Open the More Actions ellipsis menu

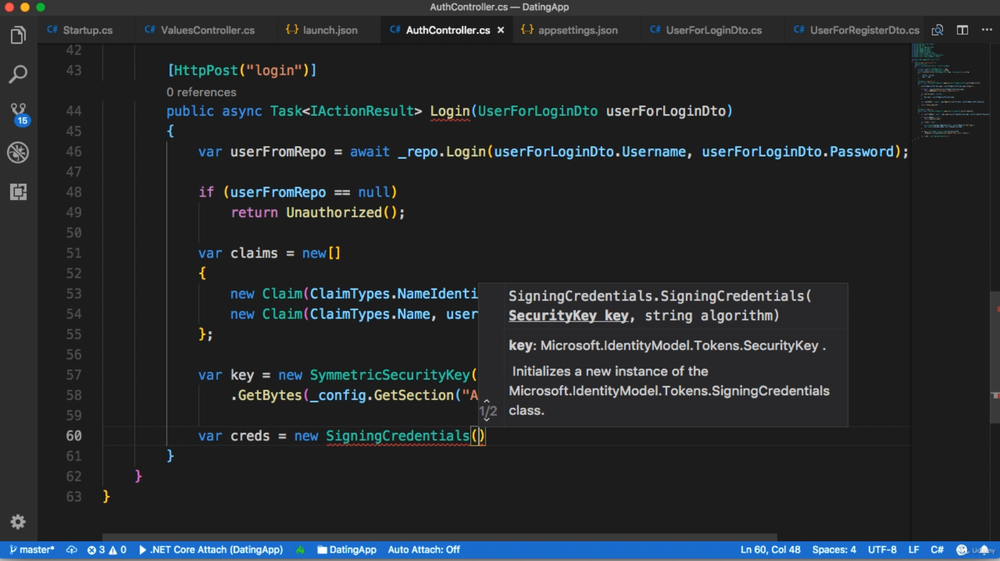pyautogui.click(x=987, y=30)
